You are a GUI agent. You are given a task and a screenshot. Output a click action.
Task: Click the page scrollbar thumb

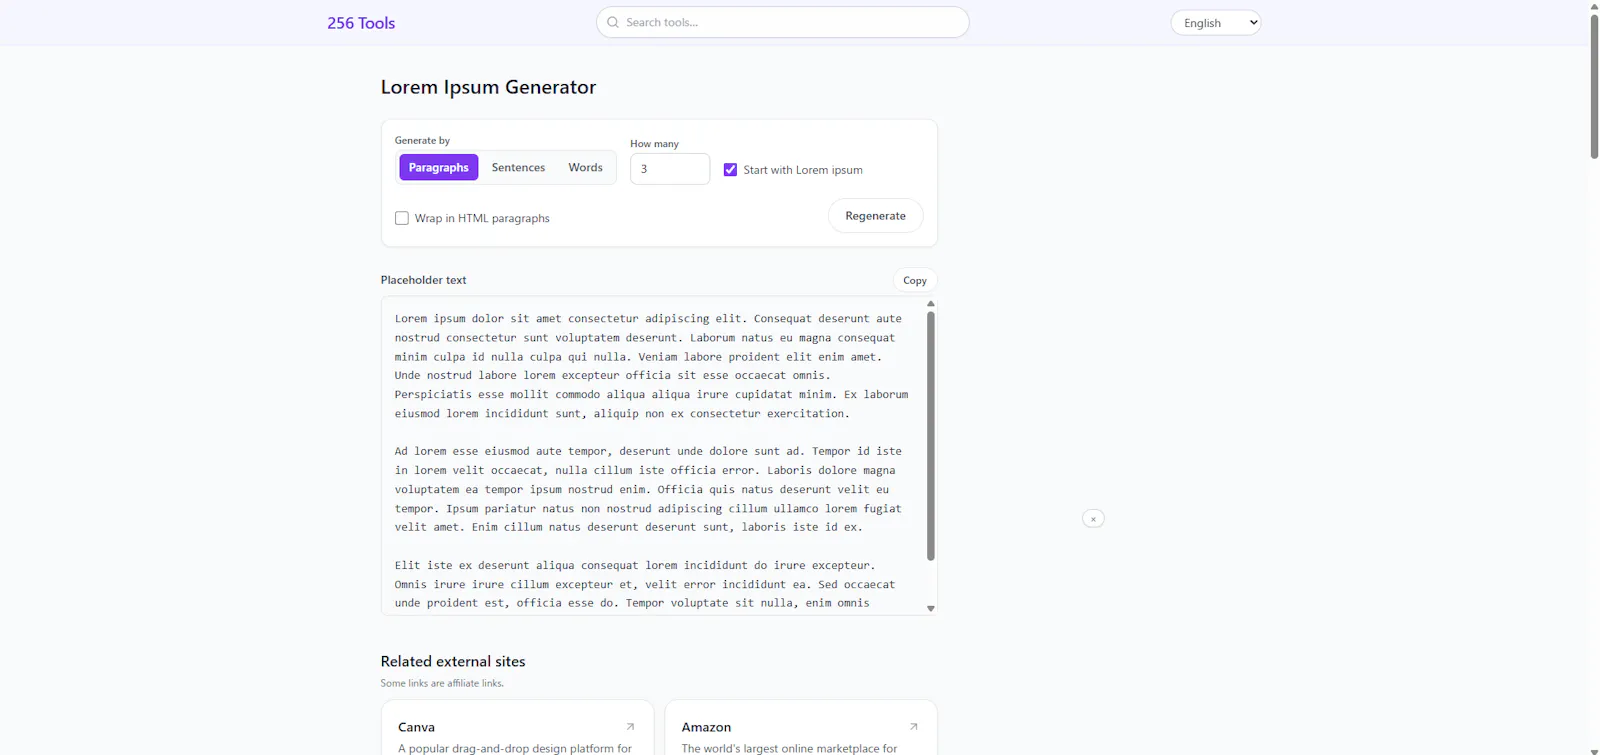pyautogui.click(x=1594, y=86)
